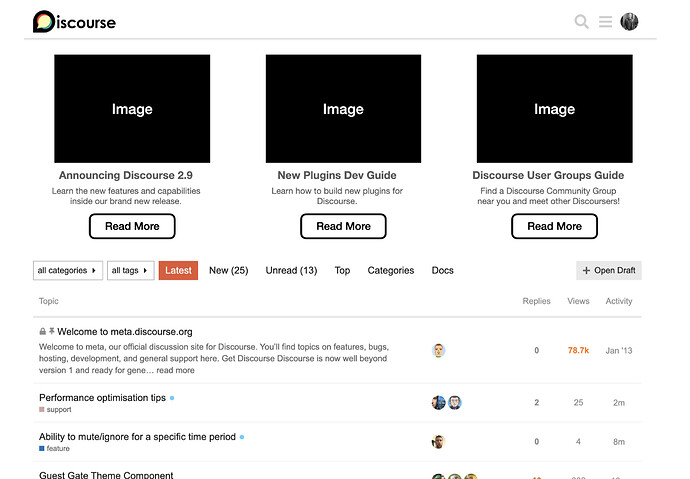Click the Open Draft button
The image size is (690, 479).
tap(609, 271)
